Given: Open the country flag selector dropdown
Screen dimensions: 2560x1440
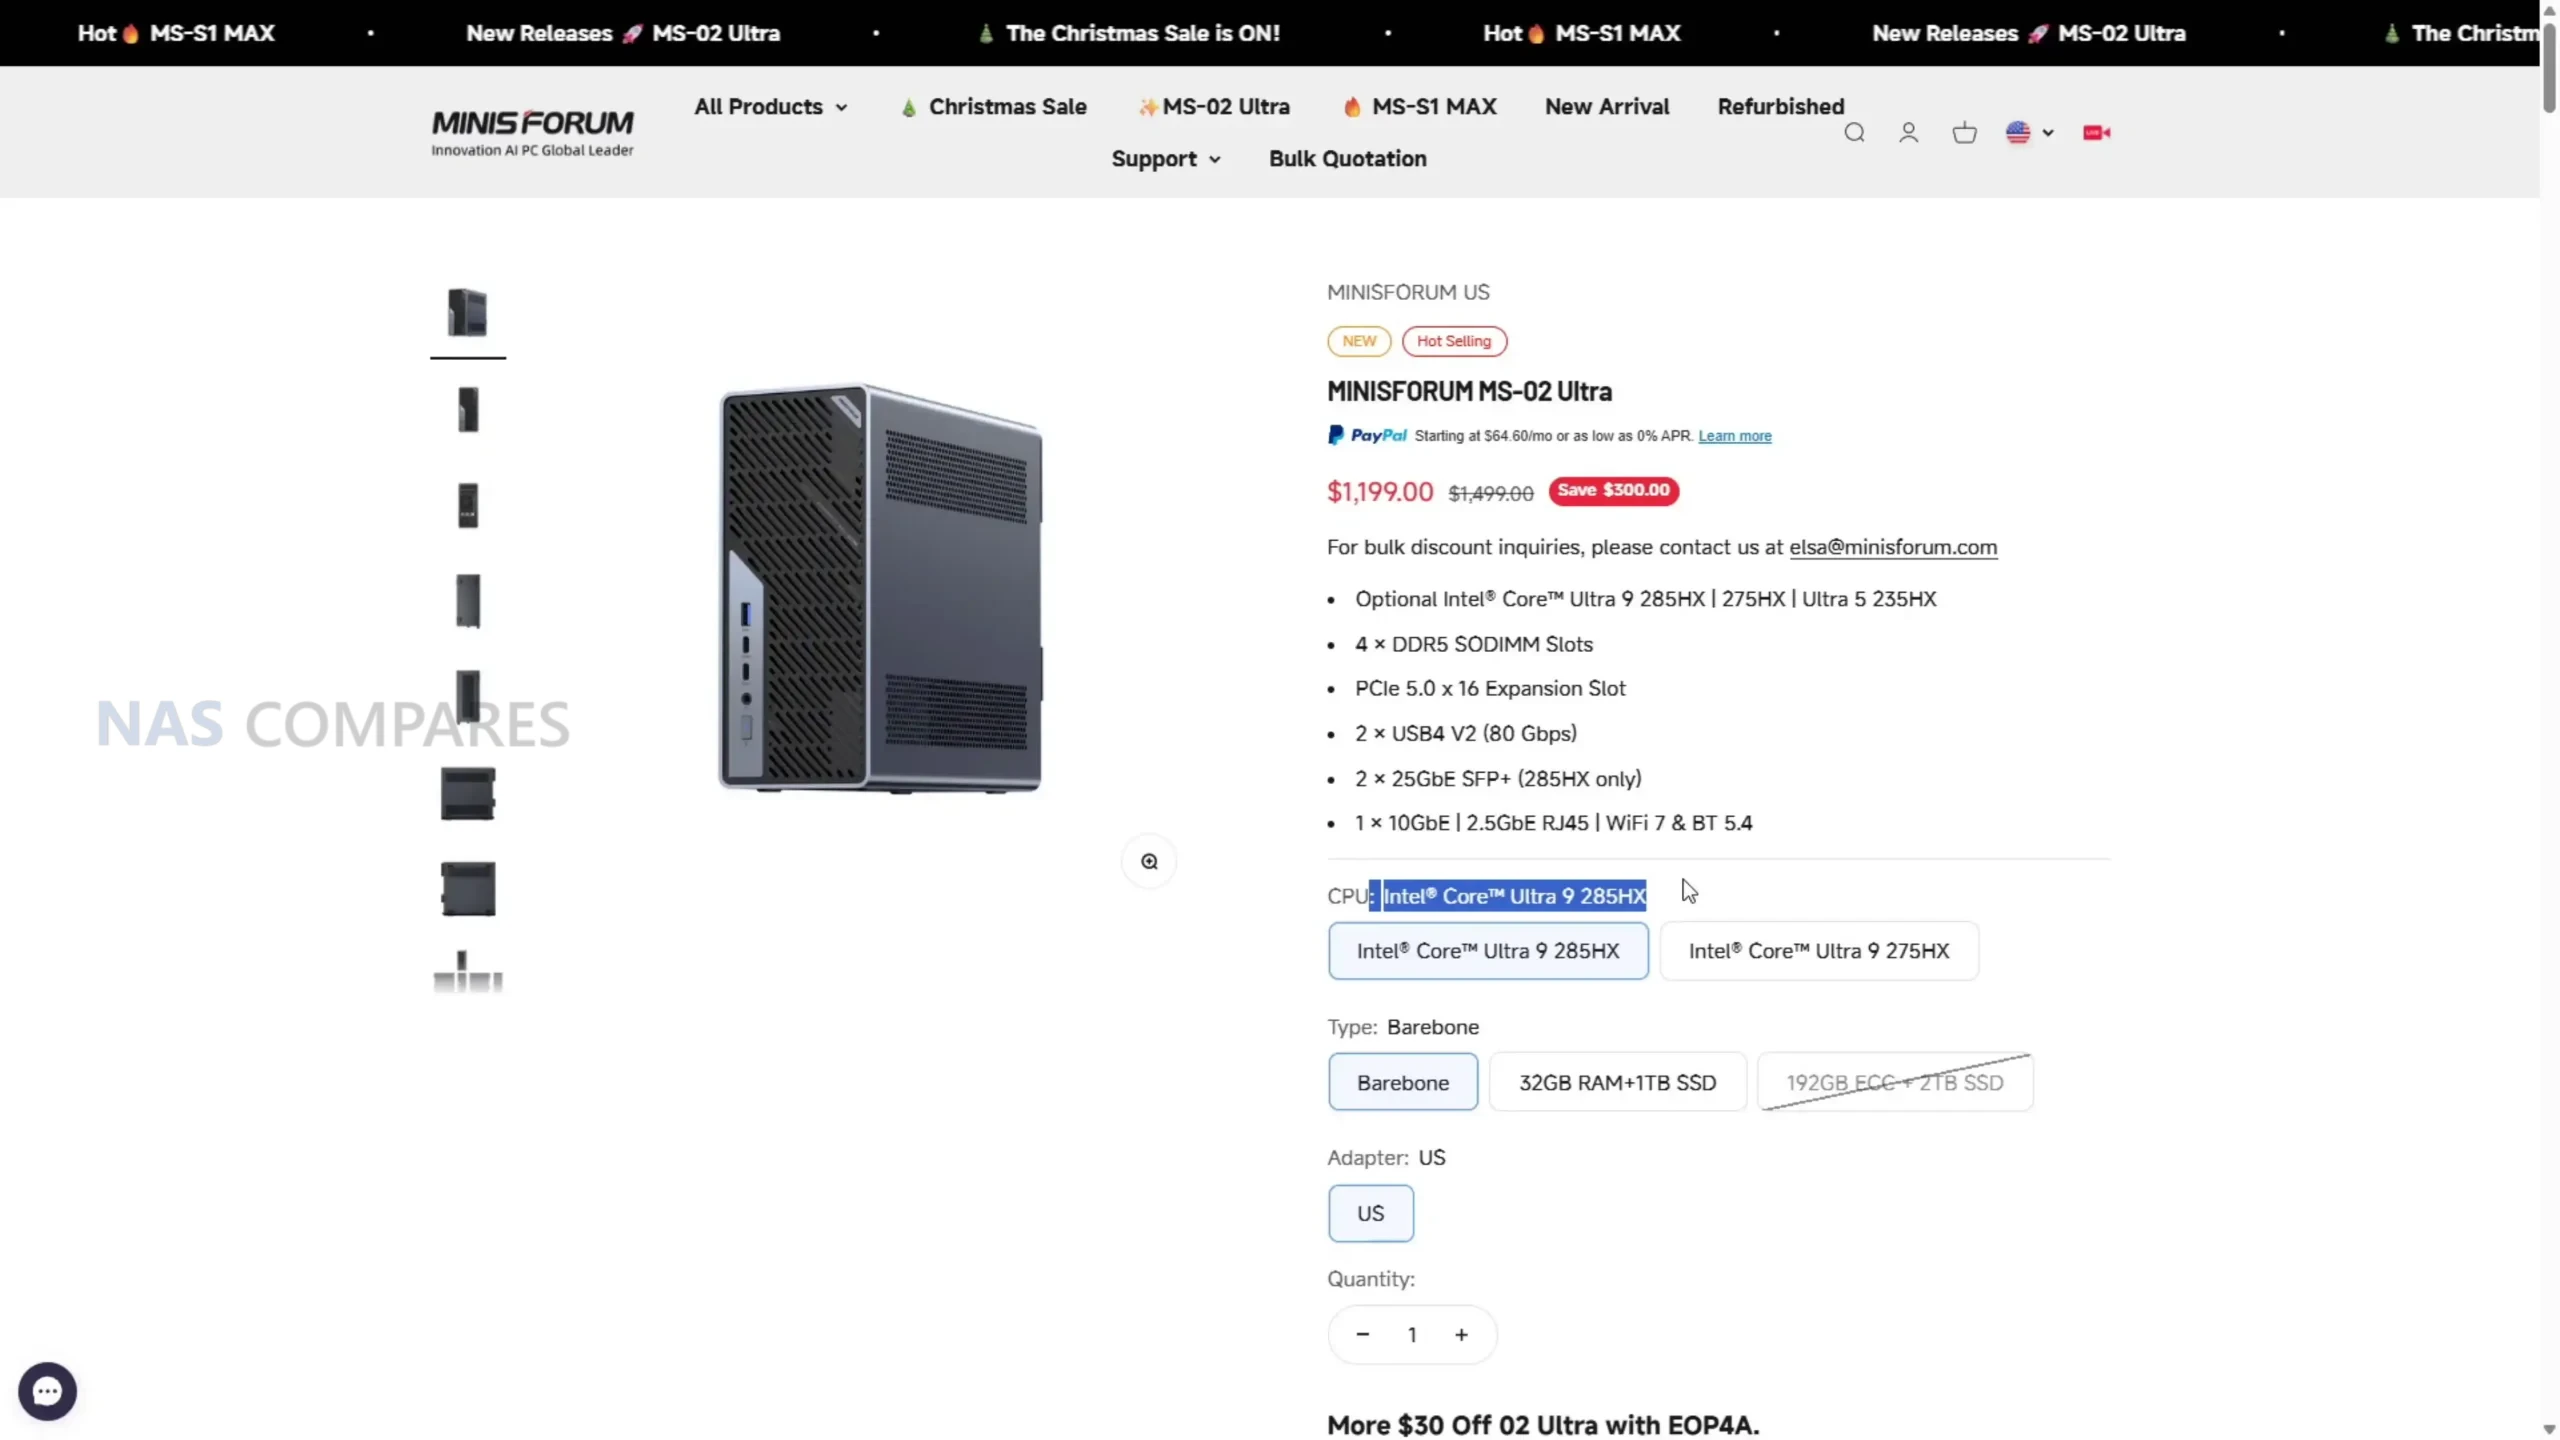Looking at the screenshot, I should tap(2028, 133).
